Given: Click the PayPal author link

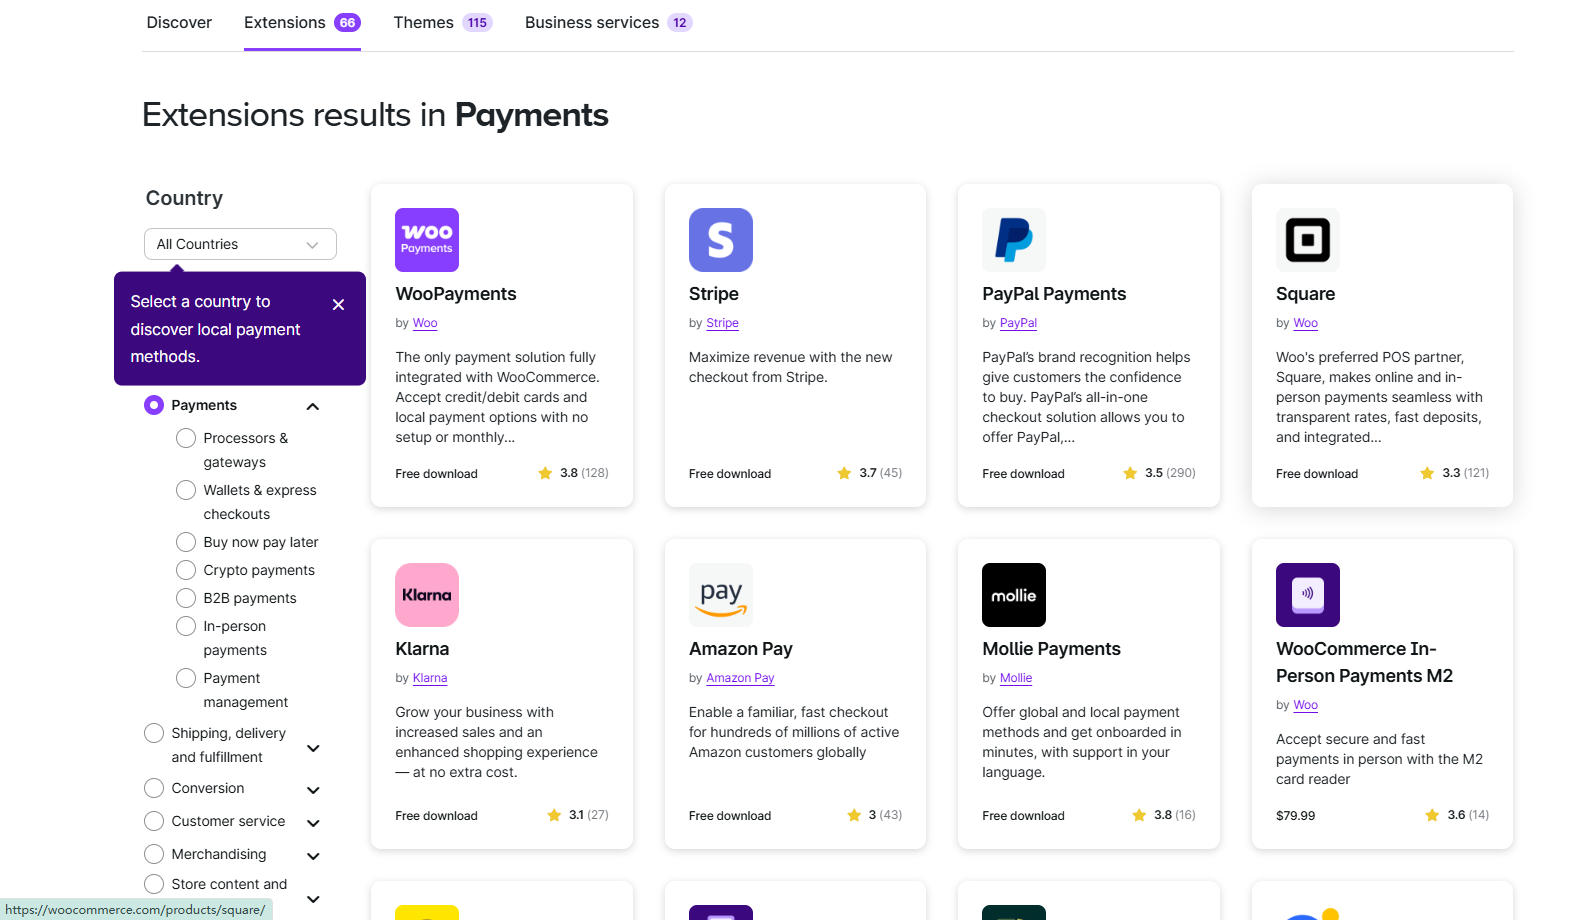Looking at the screenshot, I should point(1018,323).
